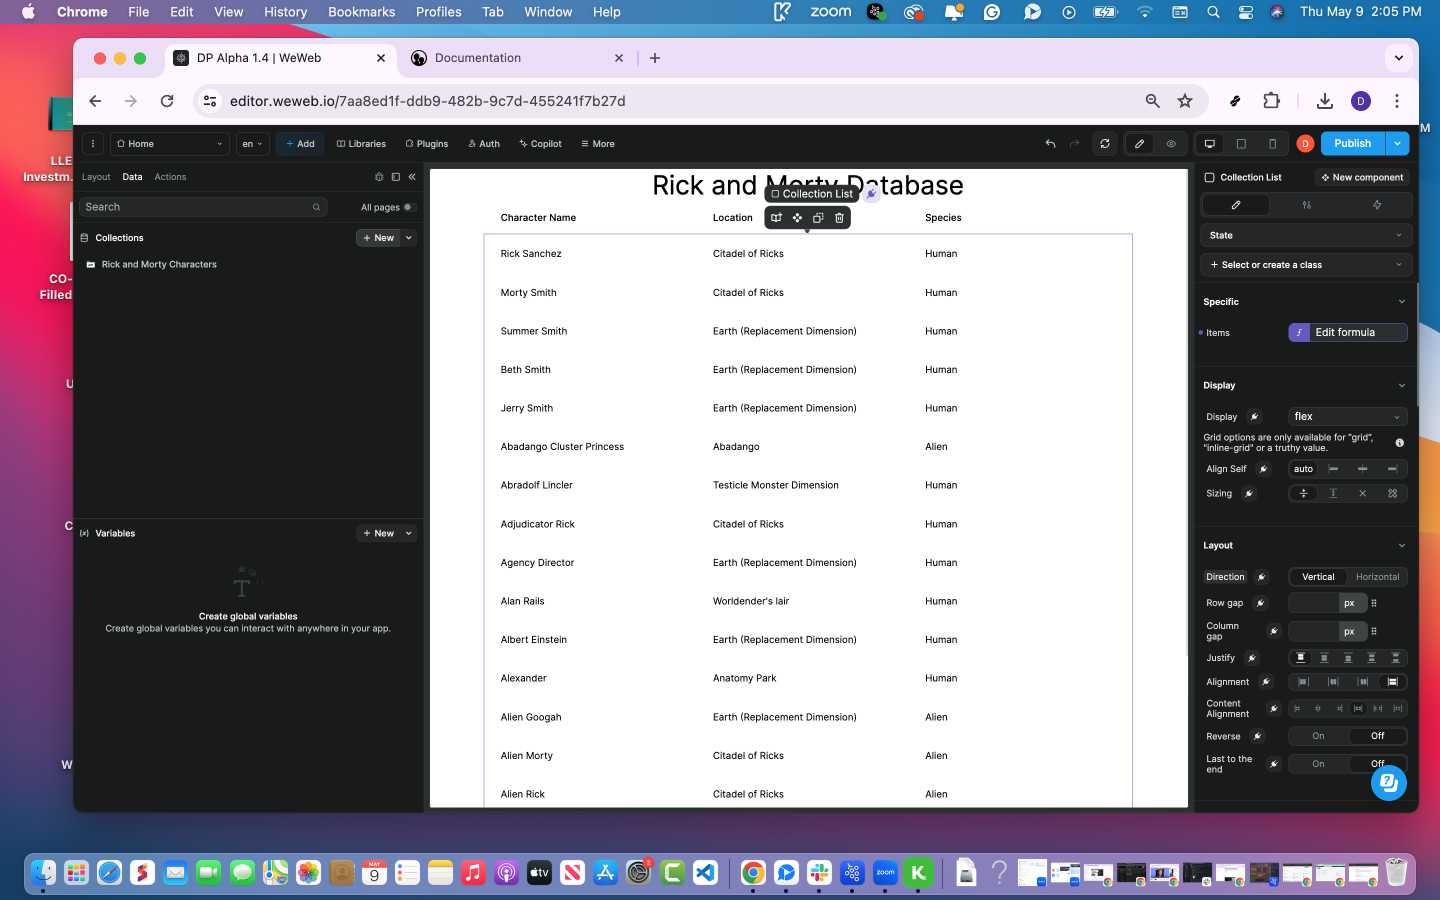Viewport: 1440px width, 900px height.
Task: Switch to the Layout tab
Action: tap(96, 177)
